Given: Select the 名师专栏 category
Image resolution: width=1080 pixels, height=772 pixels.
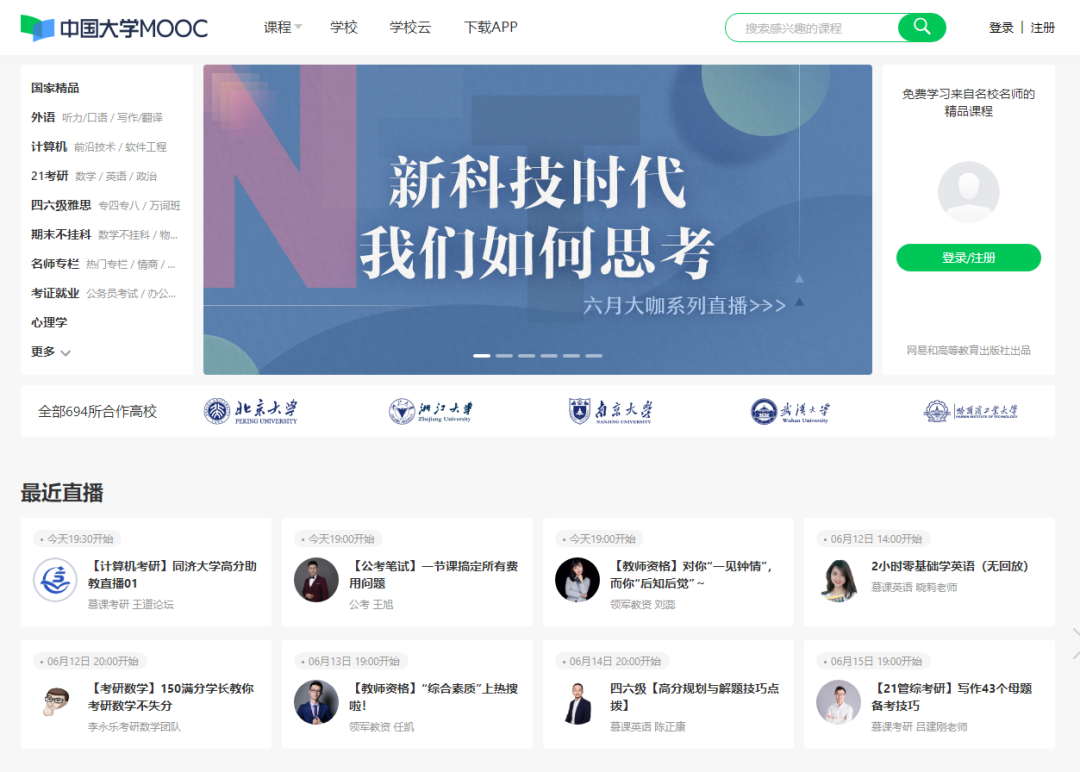Looking at the screenshot, I should [x=55, y=264].
